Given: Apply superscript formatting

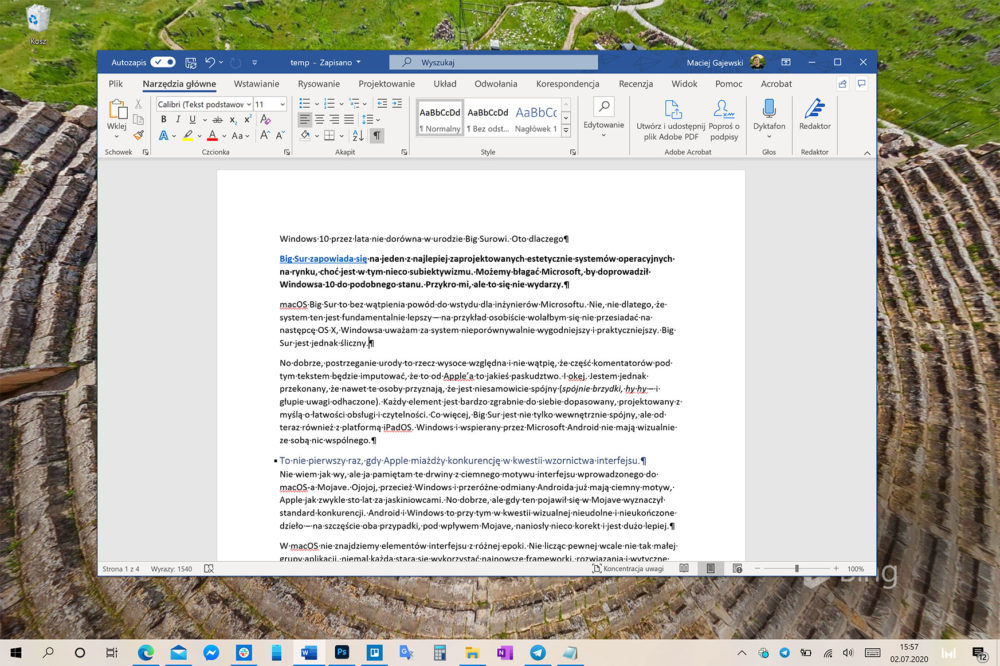Looking at the screenshot, I should pos(247,120).
